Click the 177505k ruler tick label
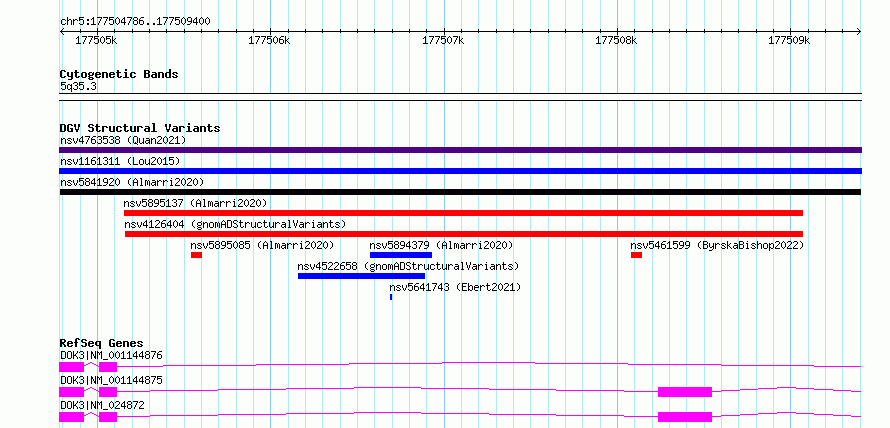This screenshot has height=428, width=890. 96,41
